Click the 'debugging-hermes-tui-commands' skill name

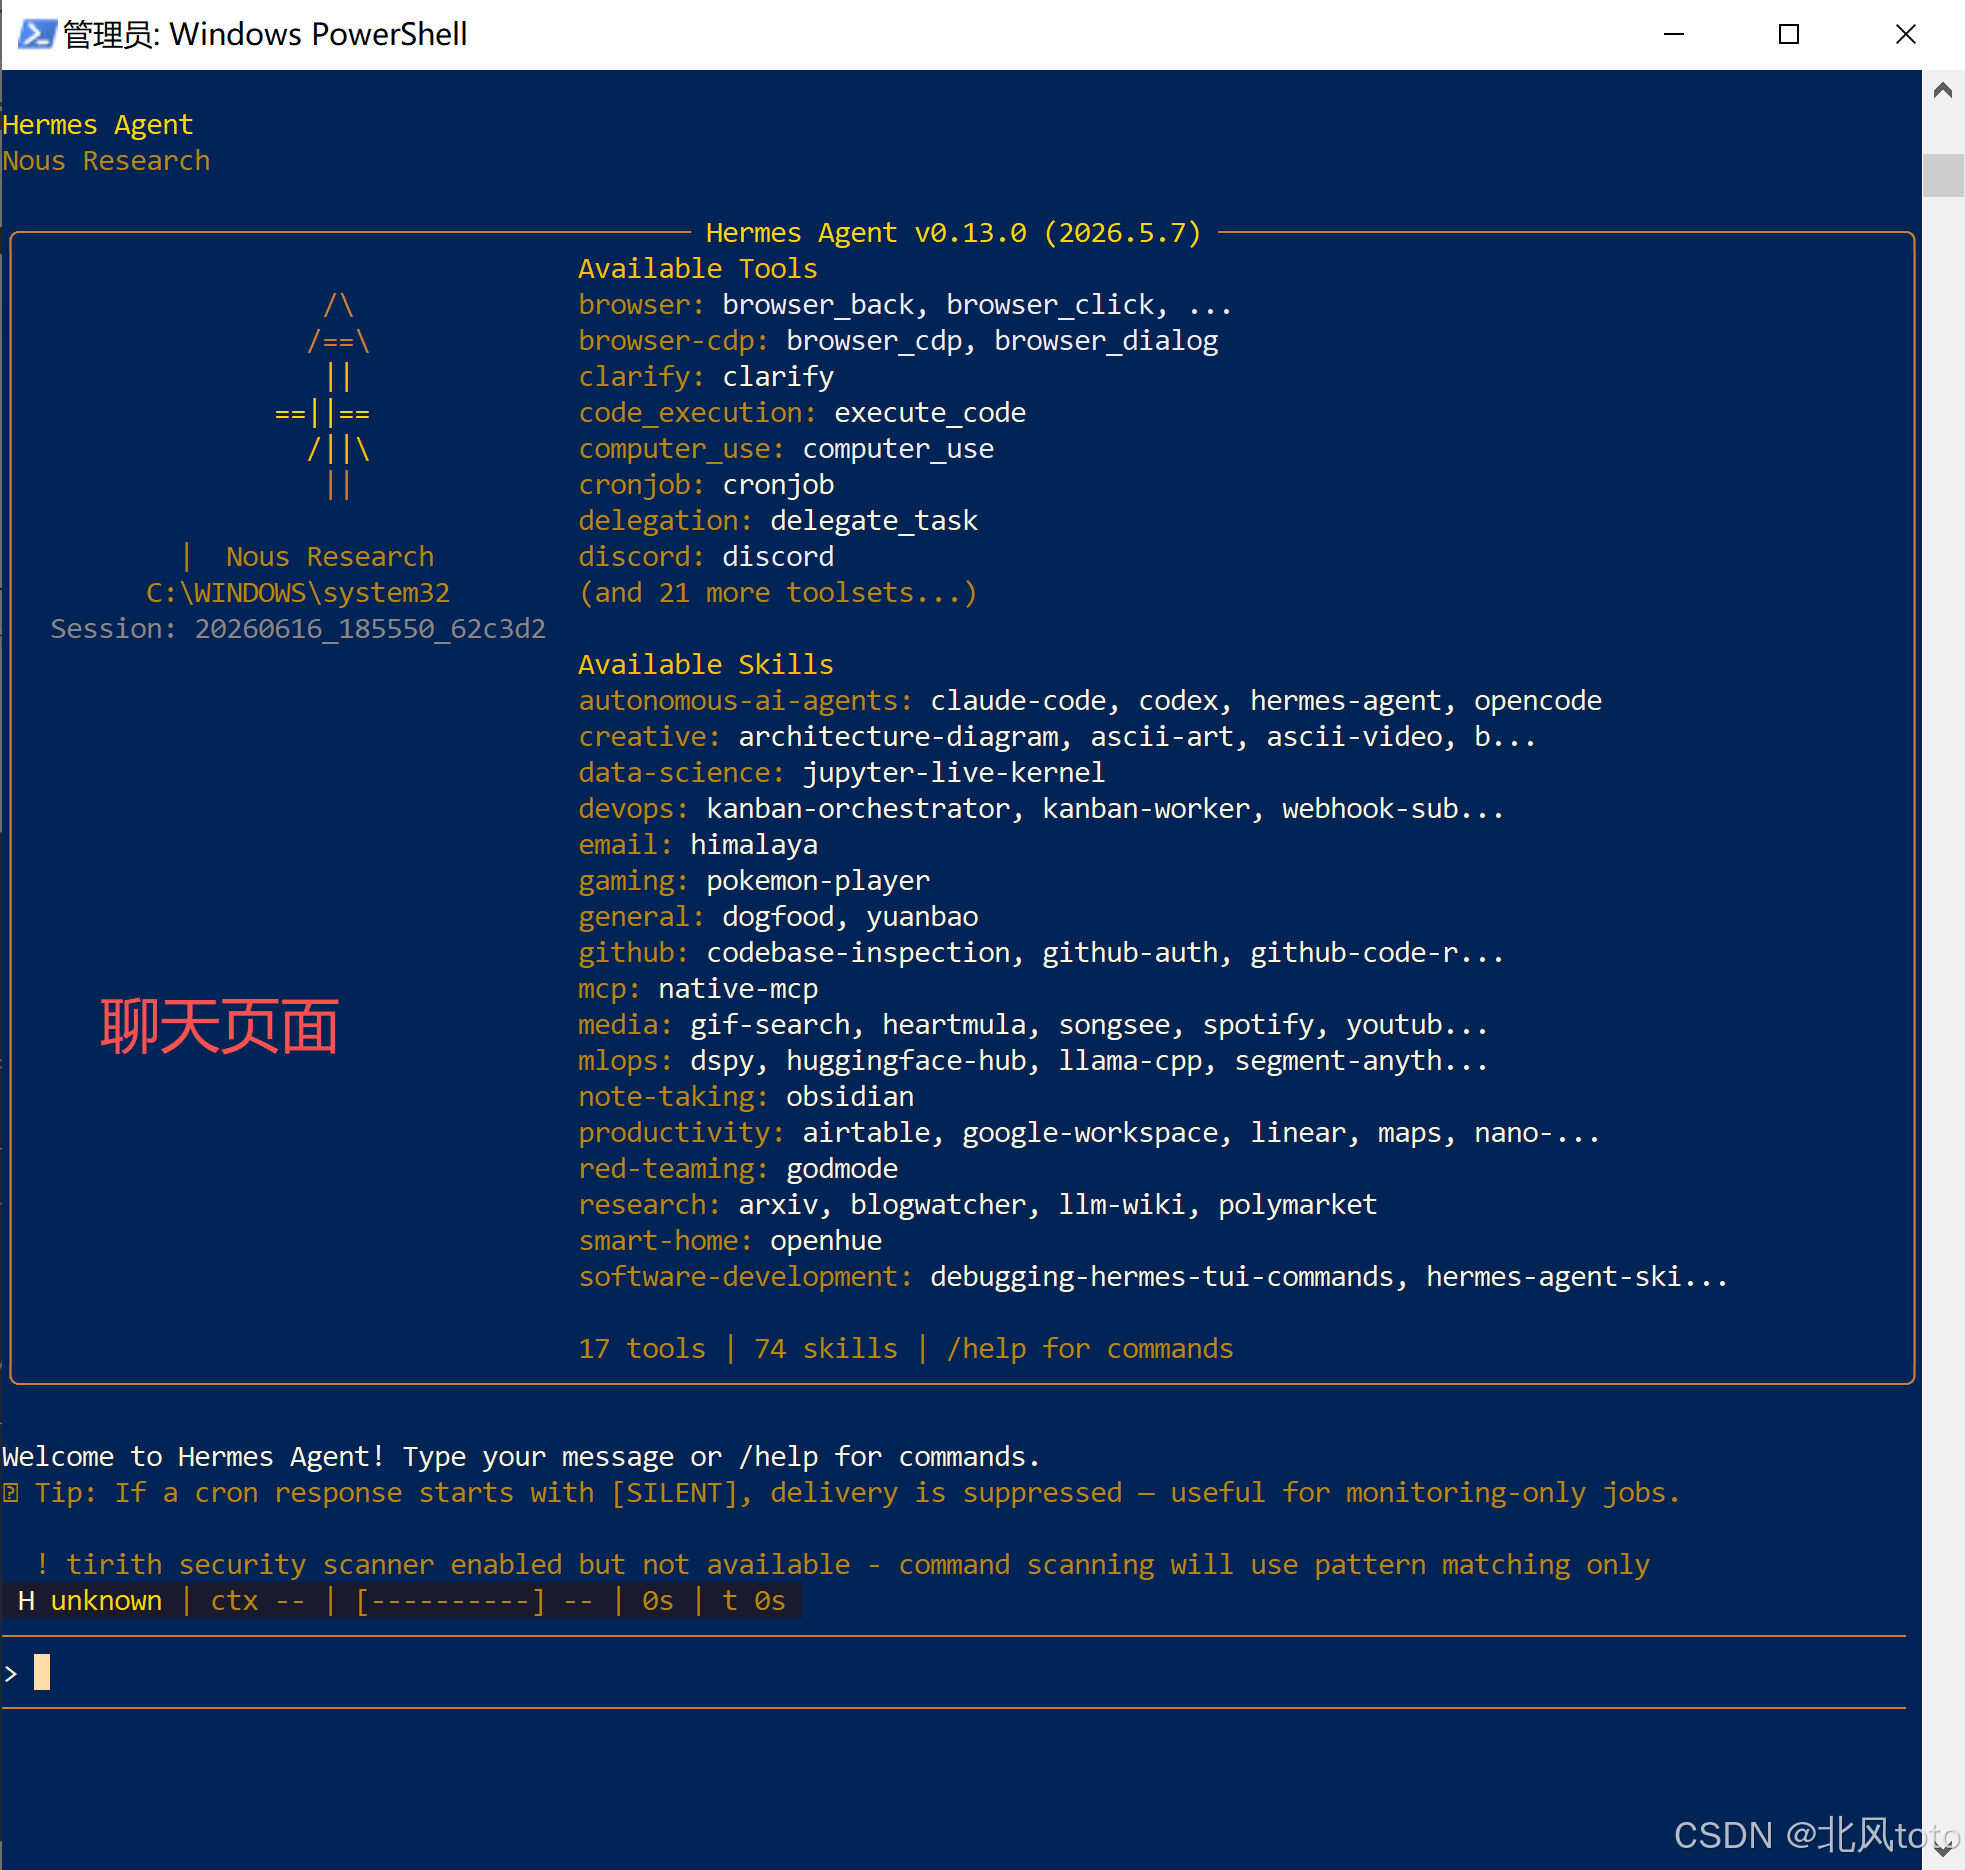point(1162,1277)
